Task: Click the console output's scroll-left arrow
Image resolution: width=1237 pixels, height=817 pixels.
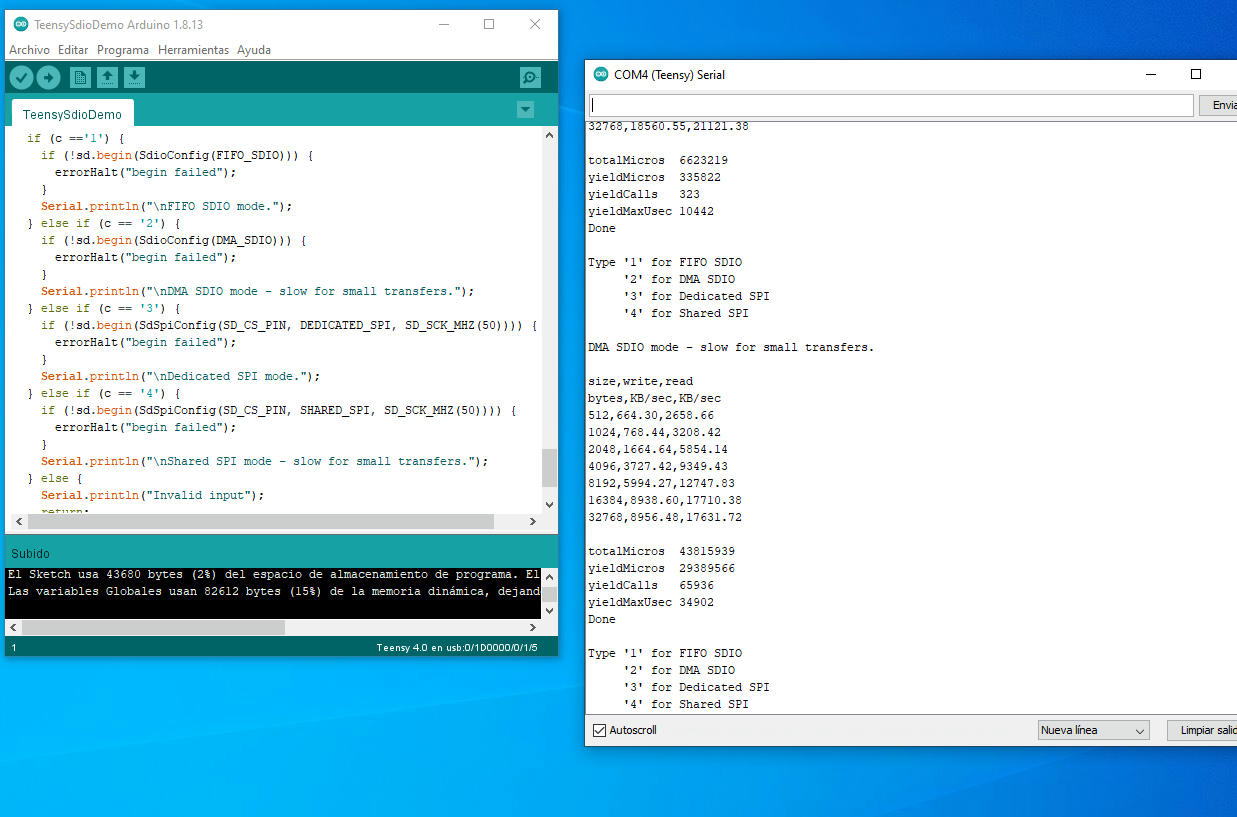Action: [x=13, y=627]
